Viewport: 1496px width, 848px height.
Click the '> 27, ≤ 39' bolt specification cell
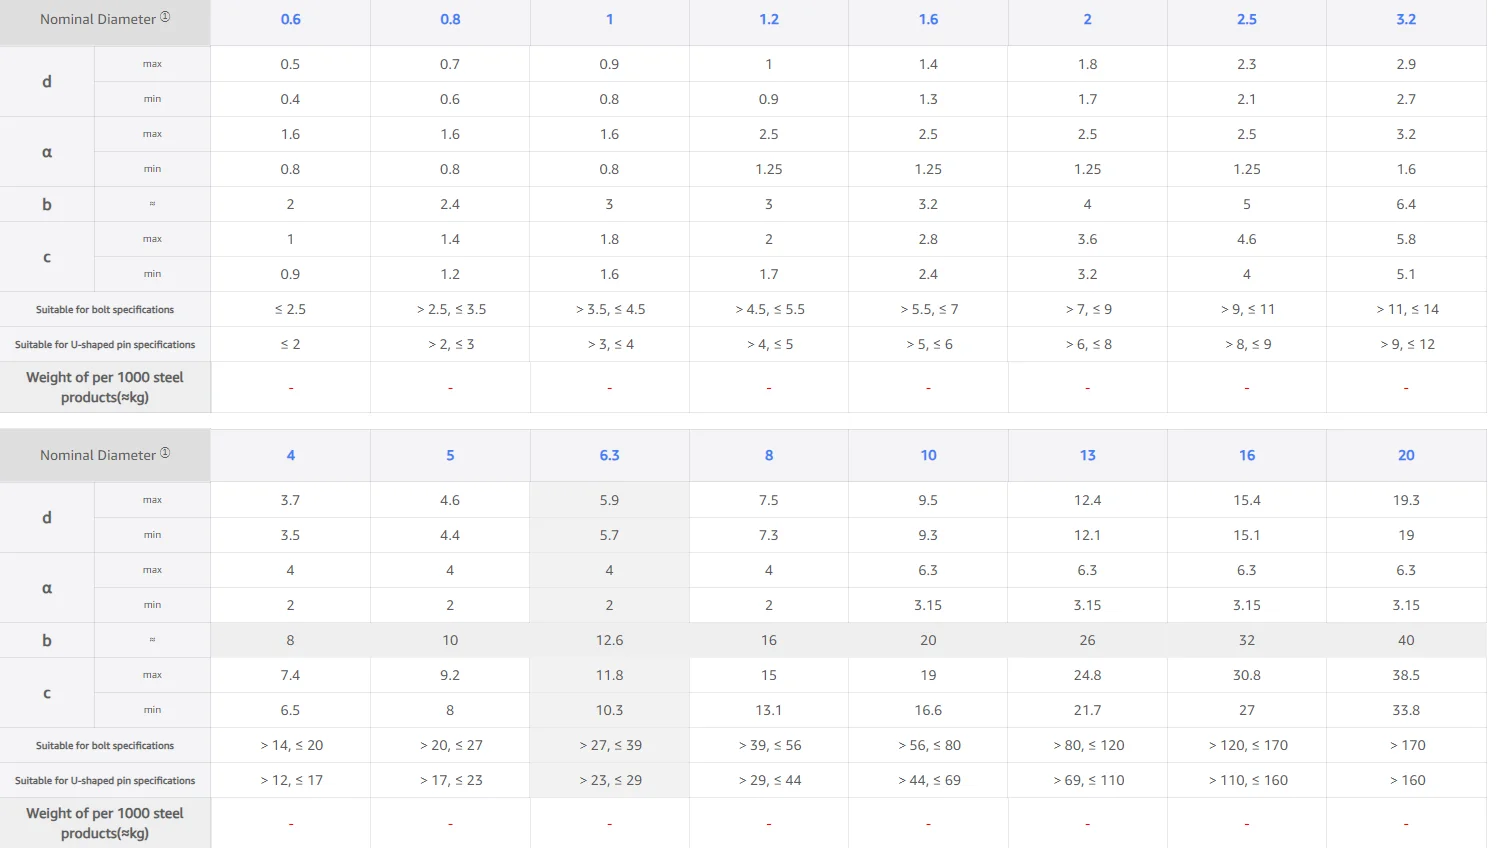pos(610,745)
